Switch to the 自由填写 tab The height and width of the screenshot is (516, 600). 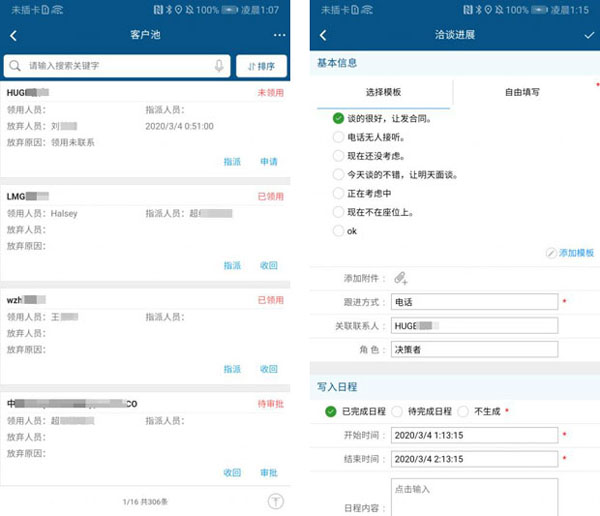point(521,92)
